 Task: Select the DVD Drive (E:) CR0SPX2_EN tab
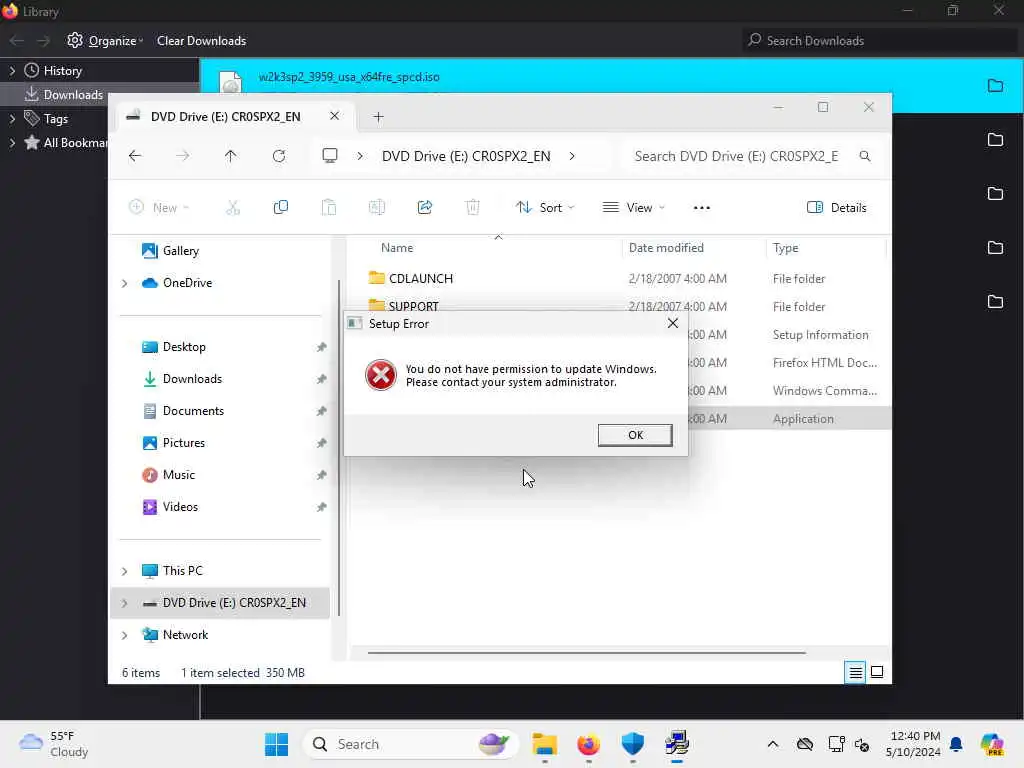(226, 116)
